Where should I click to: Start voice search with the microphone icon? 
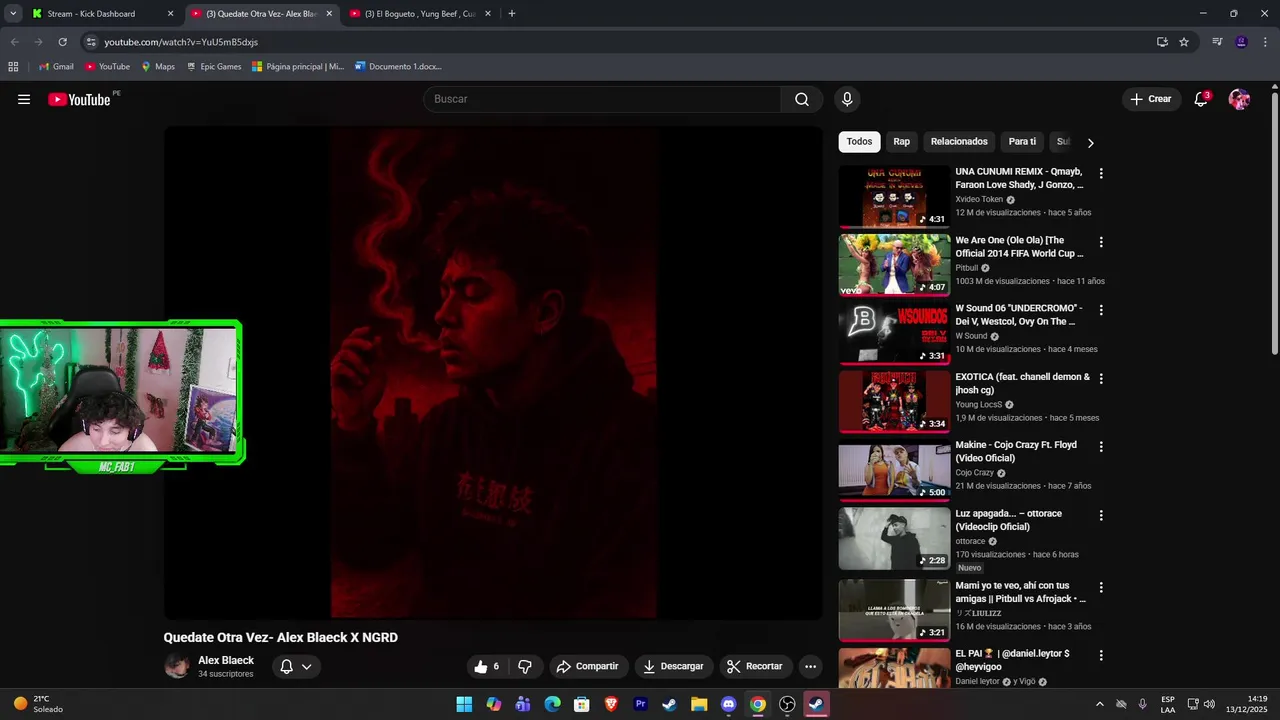coord(847,99)
